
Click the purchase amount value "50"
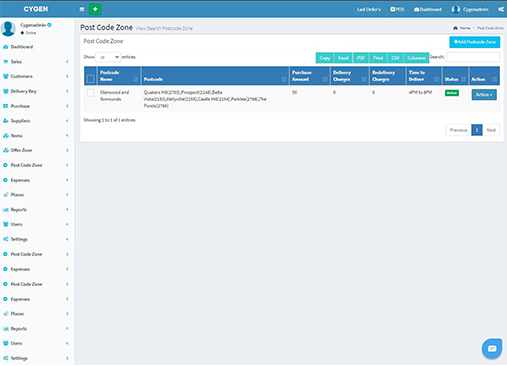pyautogui.click(x=295, y=92)
